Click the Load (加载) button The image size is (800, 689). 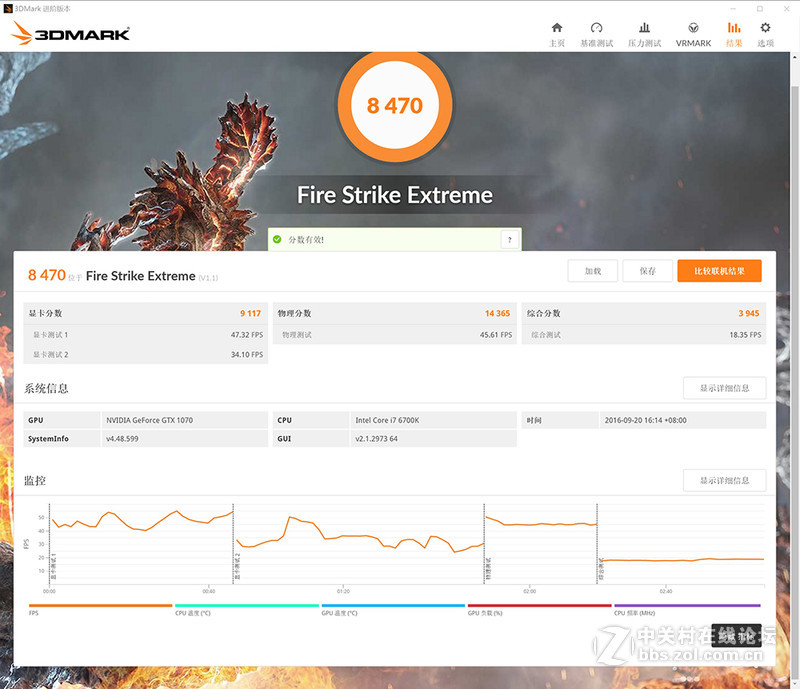(x=592, y=271)
